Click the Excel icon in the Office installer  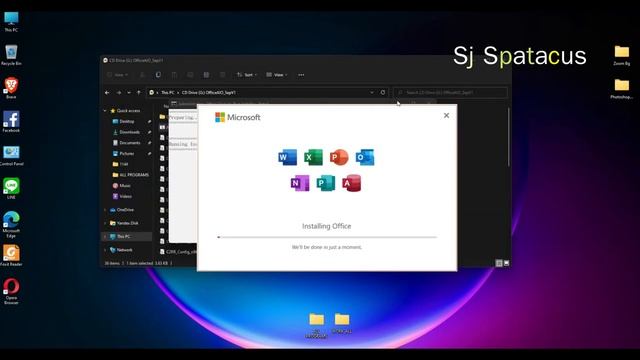313,157
